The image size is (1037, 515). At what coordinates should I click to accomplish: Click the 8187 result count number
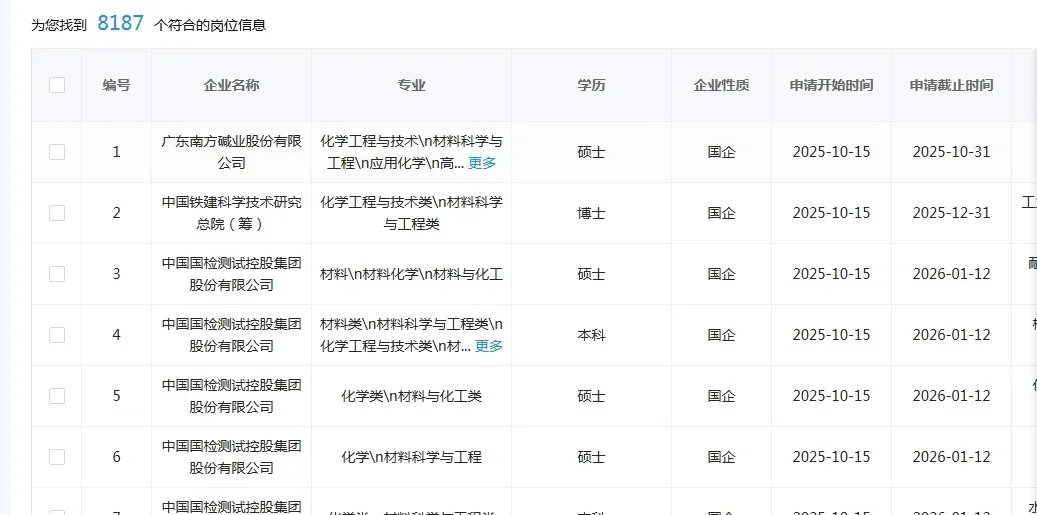tap(120, 23)
